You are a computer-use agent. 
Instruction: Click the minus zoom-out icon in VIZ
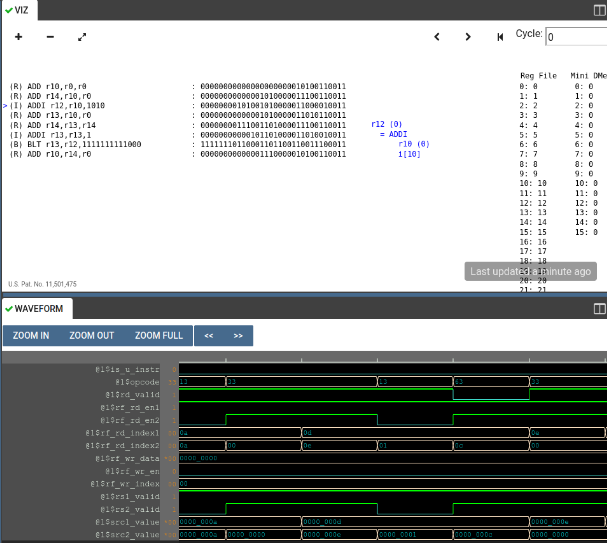click(x=50, y=37)
